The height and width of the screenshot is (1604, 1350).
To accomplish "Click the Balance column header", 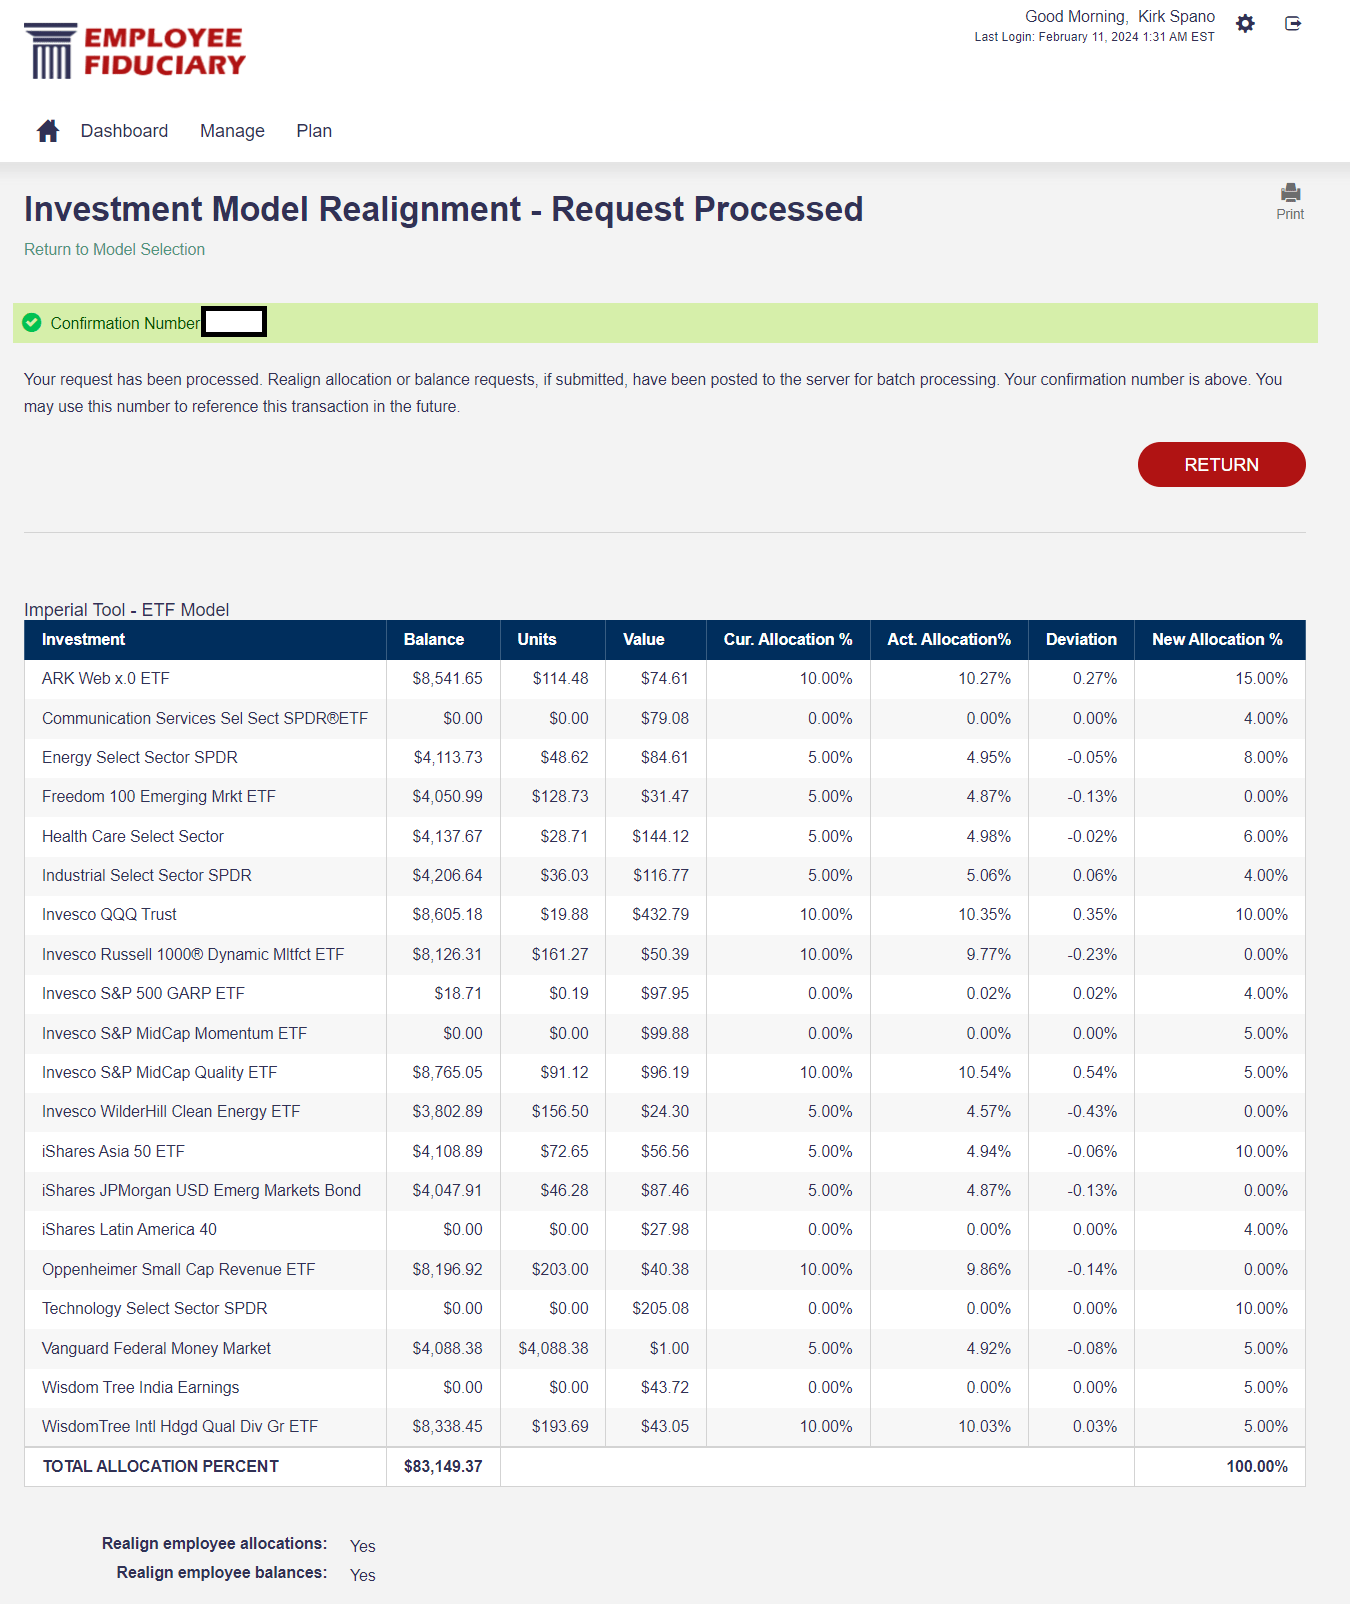I will tap(443, 640).
